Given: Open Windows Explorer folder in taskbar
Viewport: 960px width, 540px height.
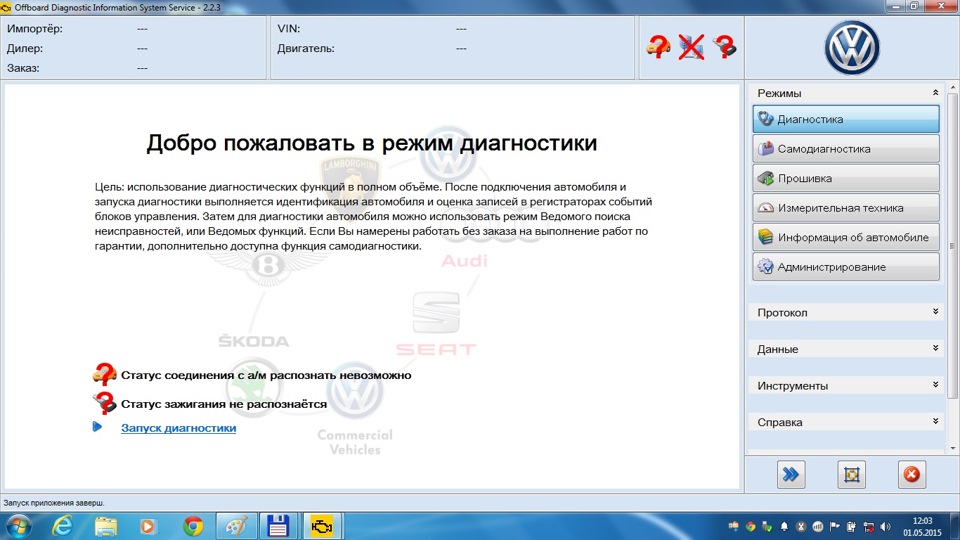Looking at the screenshot, I should pos(105,526).
